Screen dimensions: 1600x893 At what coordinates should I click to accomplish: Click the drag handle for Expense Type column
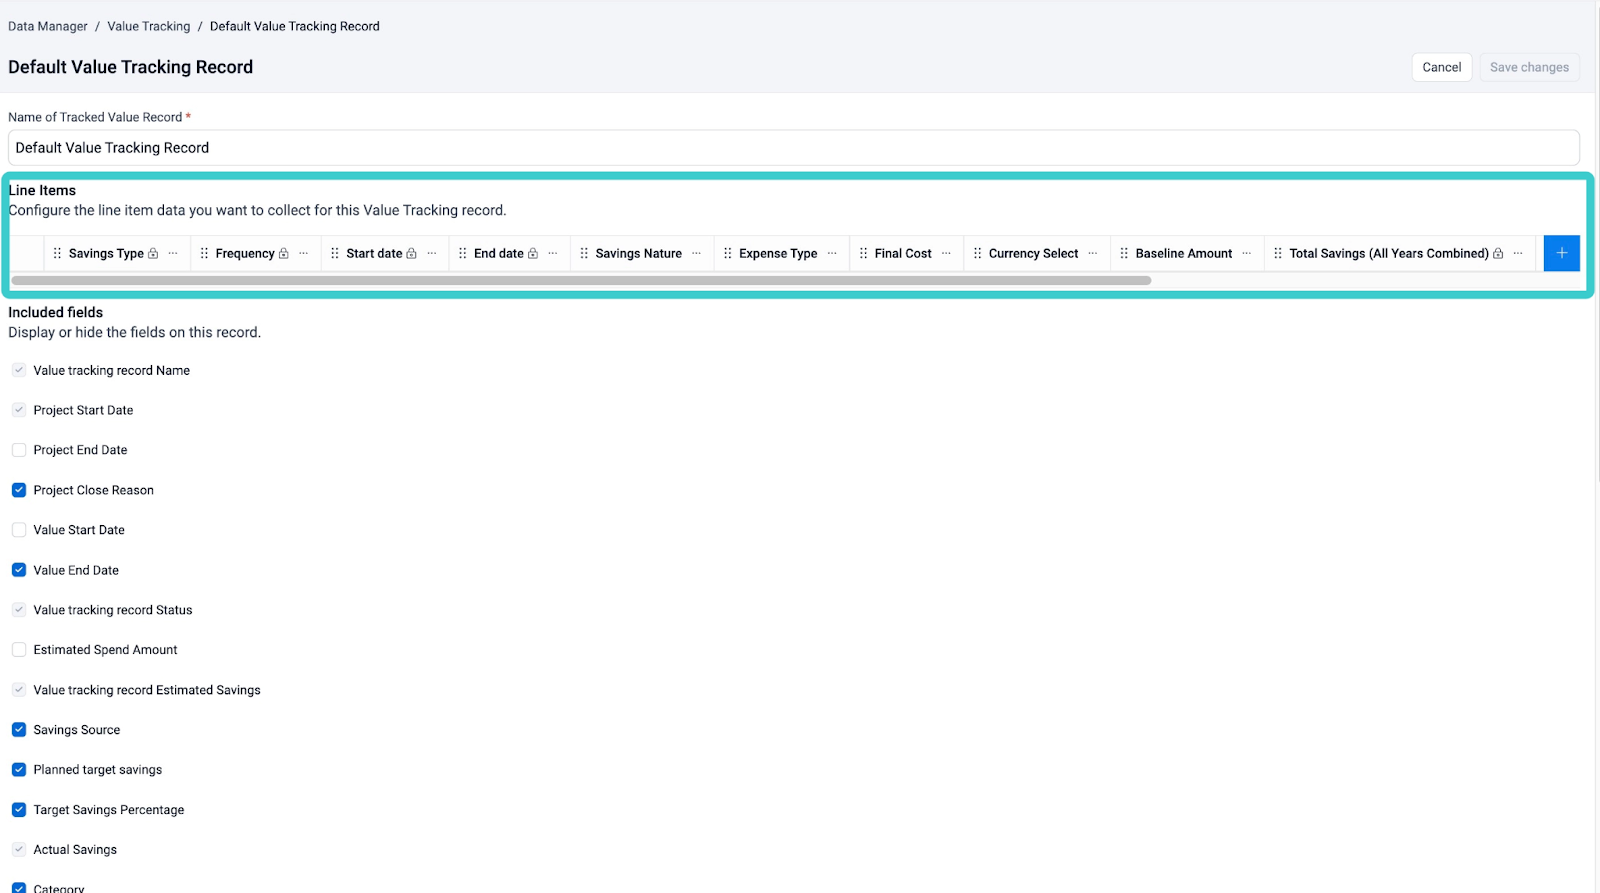point(727,254)
